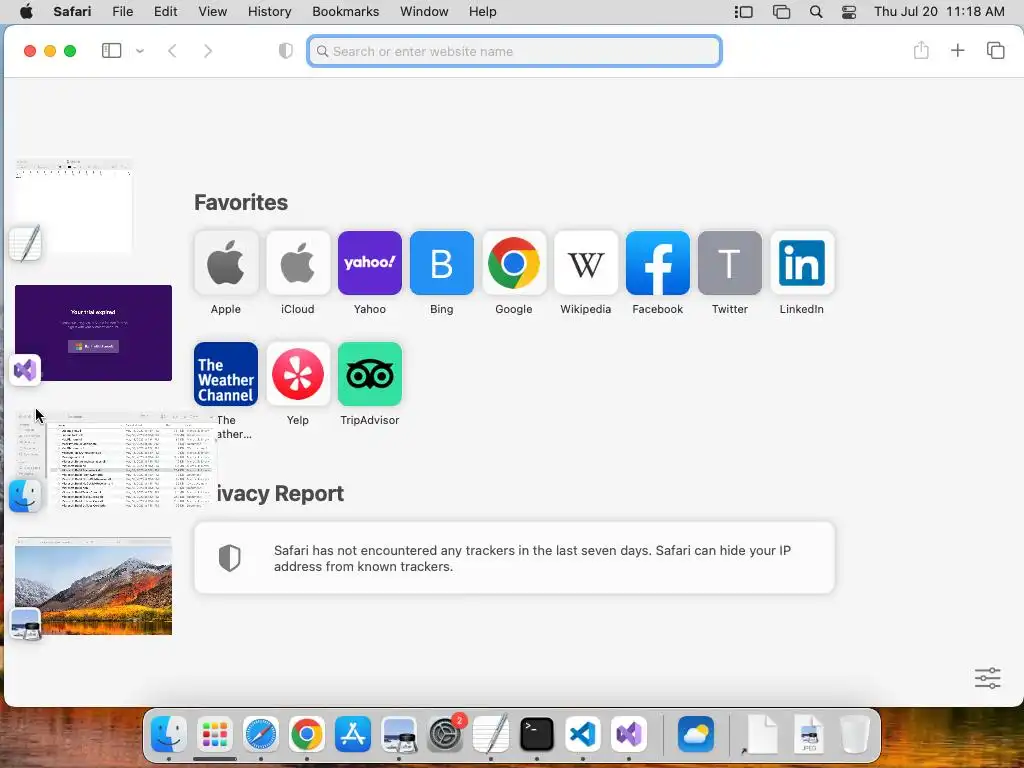Open the Yelp favorite
The height and width of the screenshot is (768, 1024).
298,374
